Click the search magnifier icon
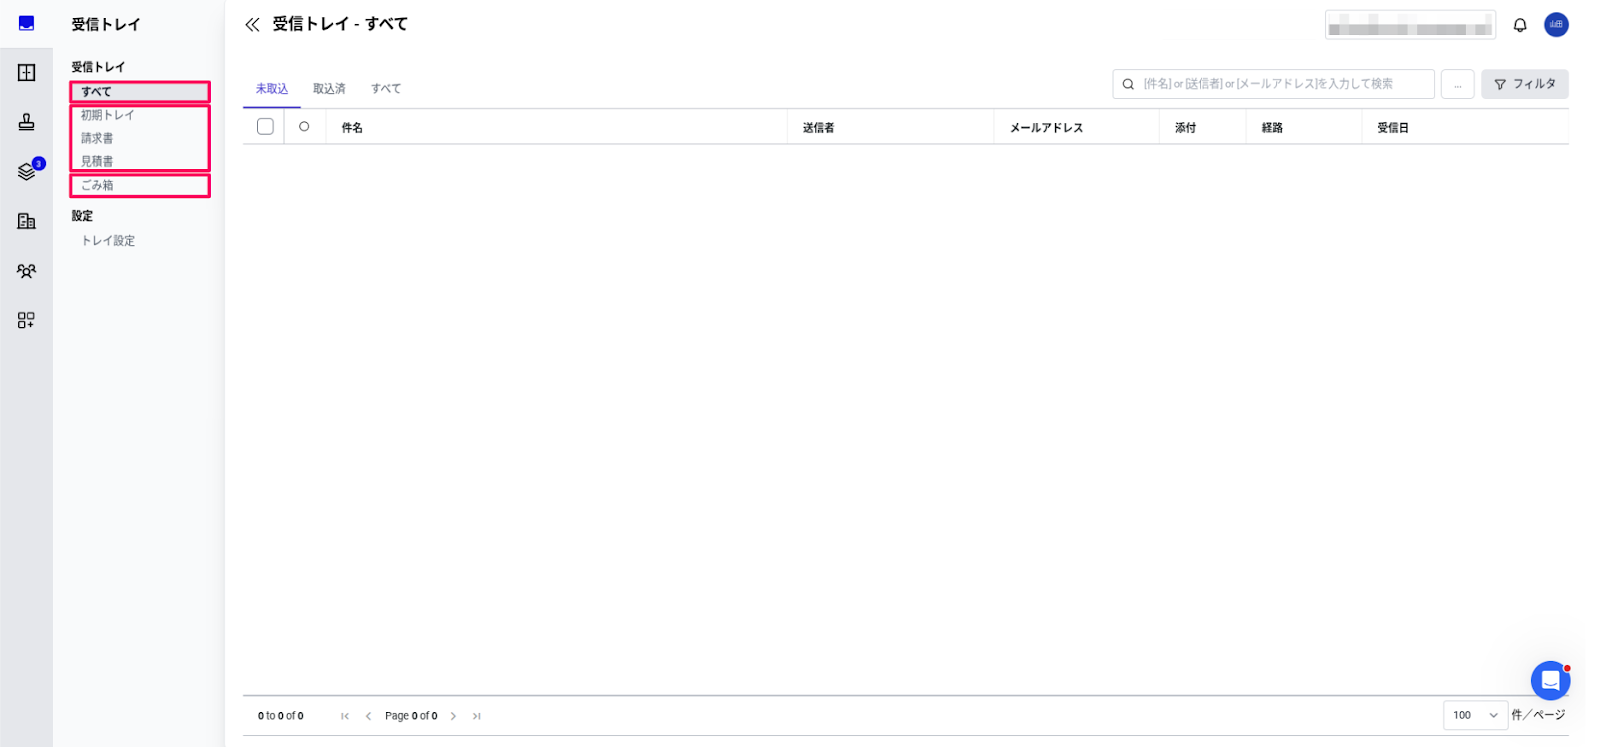Image resolution: width=1600 pixels, height=747 pixels. (1128, 84)
